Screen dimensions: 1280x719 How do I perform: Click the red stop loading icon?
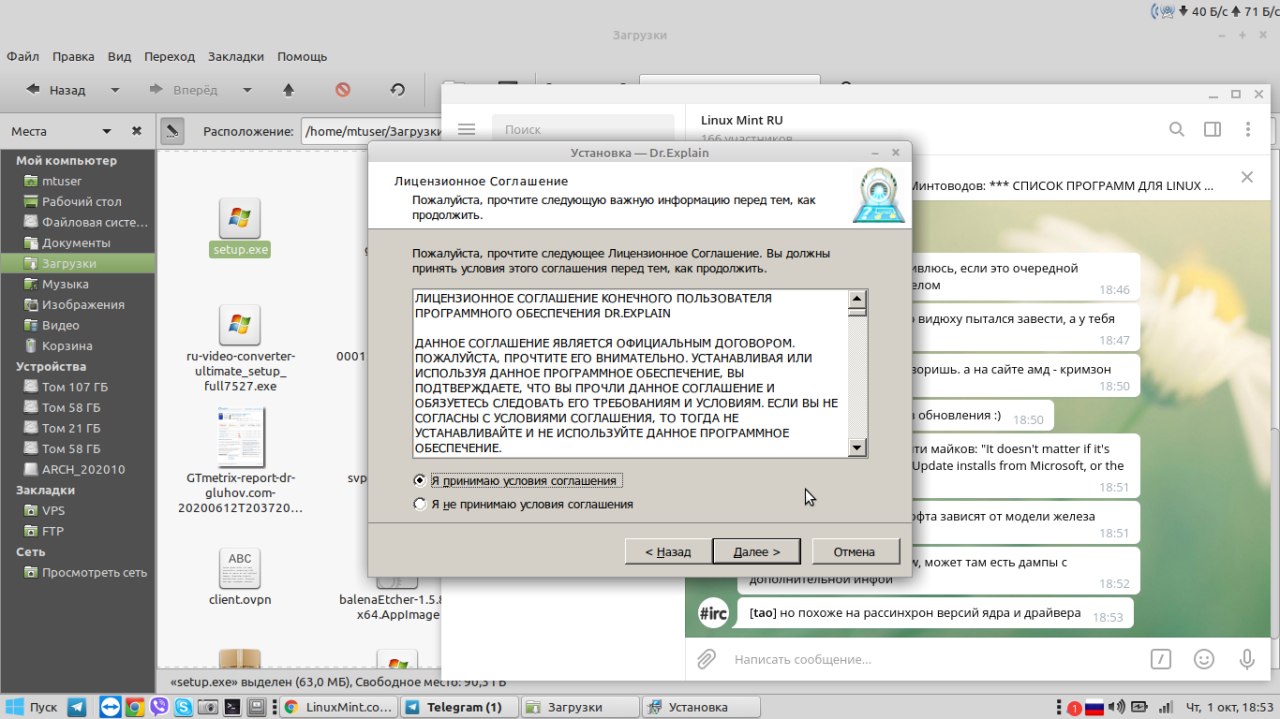point(343,90)
